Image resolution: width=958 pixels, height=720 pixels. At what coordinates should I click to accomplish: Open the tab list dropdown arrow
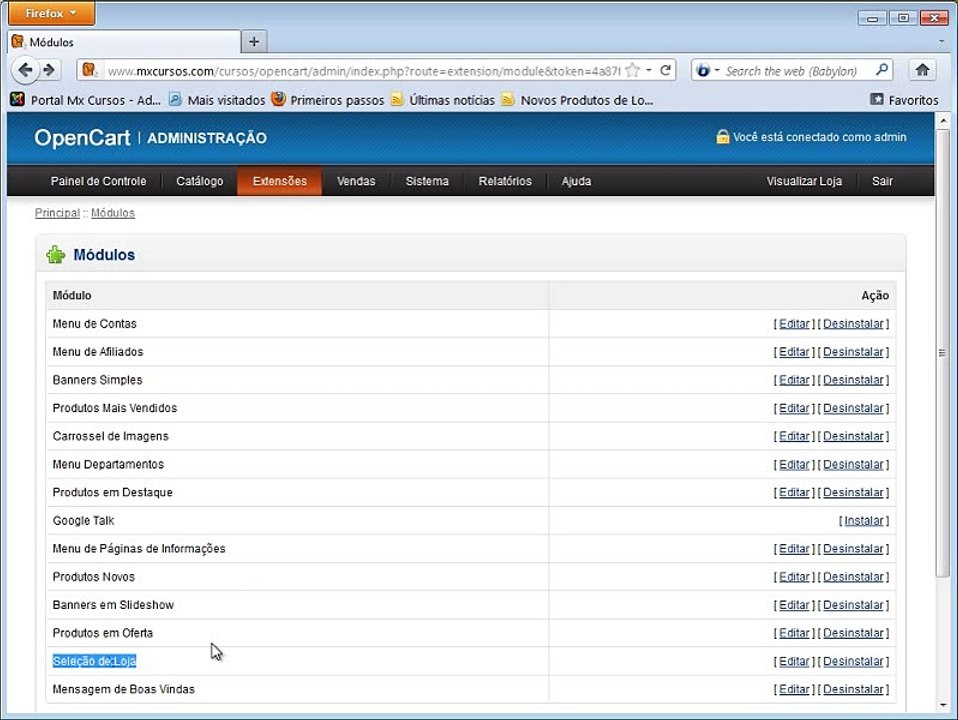pos(942,42)
